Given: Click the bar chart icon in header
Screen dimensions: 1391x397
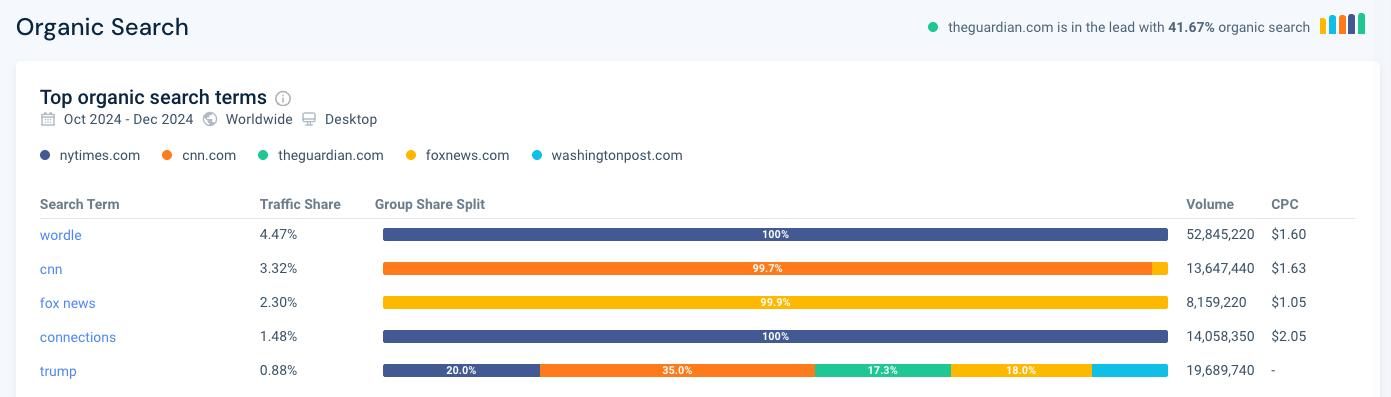Looking at the screenshot, I should (1342, 25).
